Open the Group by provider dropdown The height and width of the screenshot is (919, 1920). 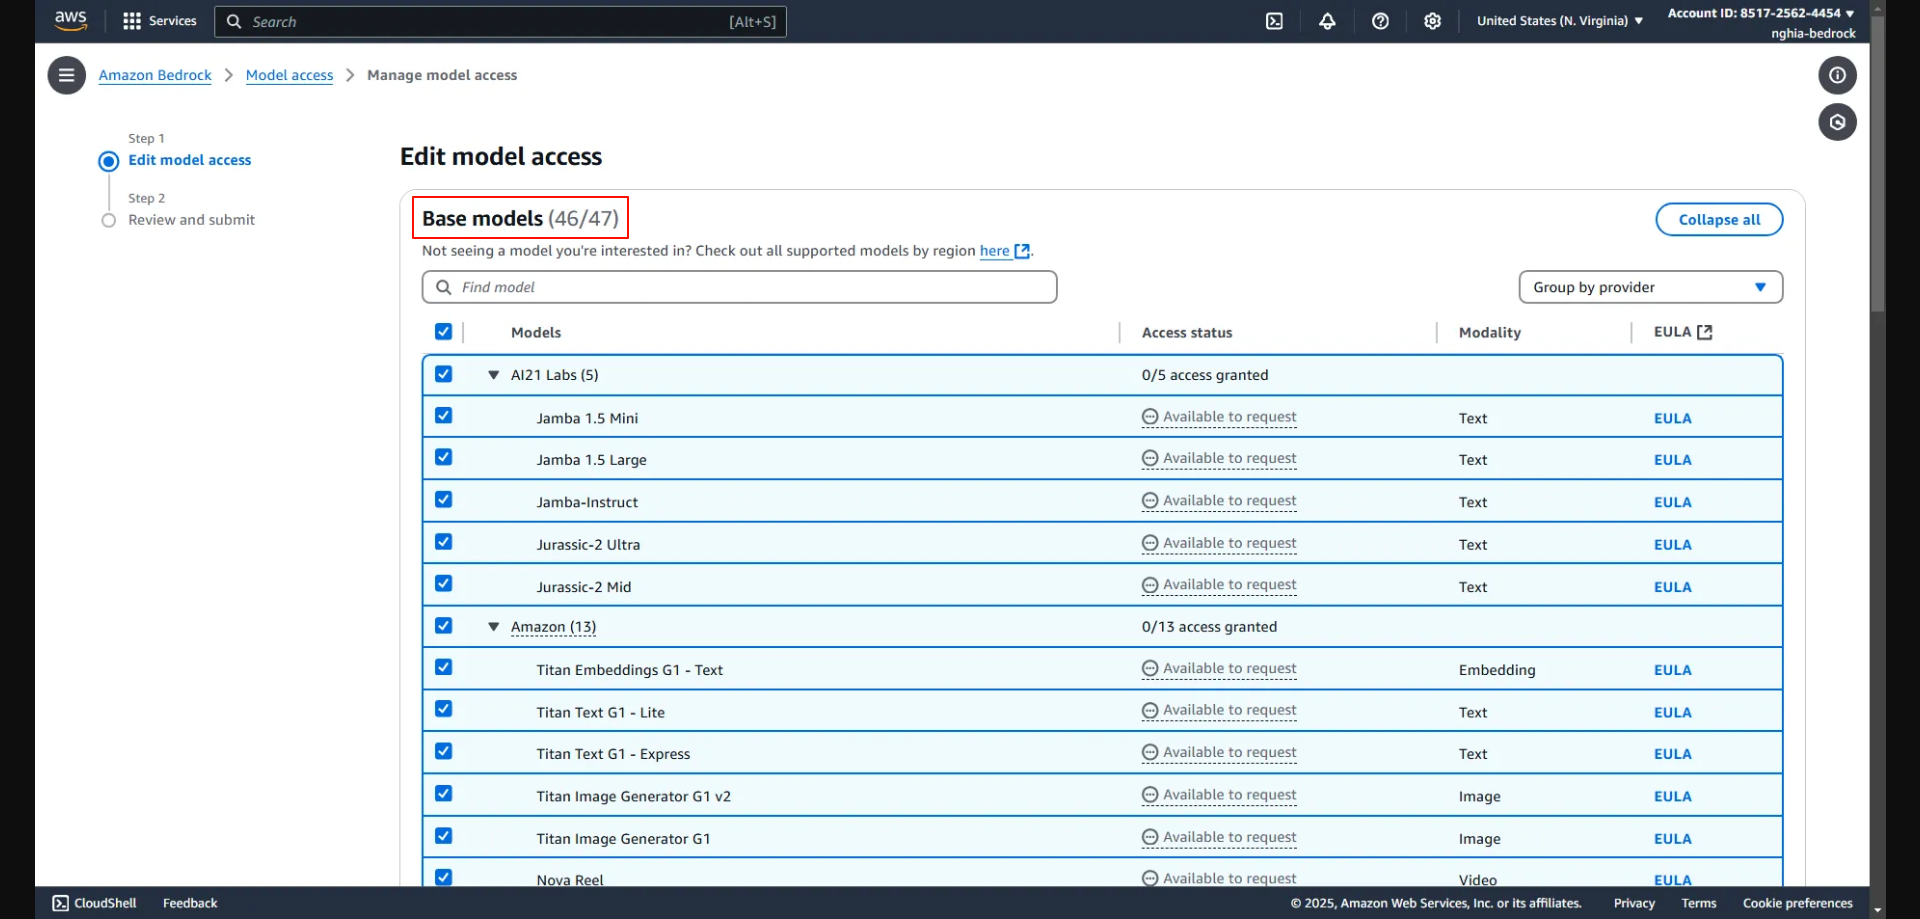(x=1650, y=287)
